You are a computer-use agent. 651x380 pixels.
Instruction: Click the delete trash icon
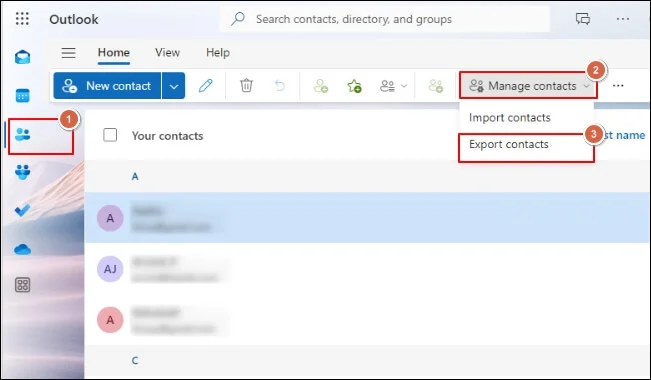pyautogui.click(x=246, y=86)
